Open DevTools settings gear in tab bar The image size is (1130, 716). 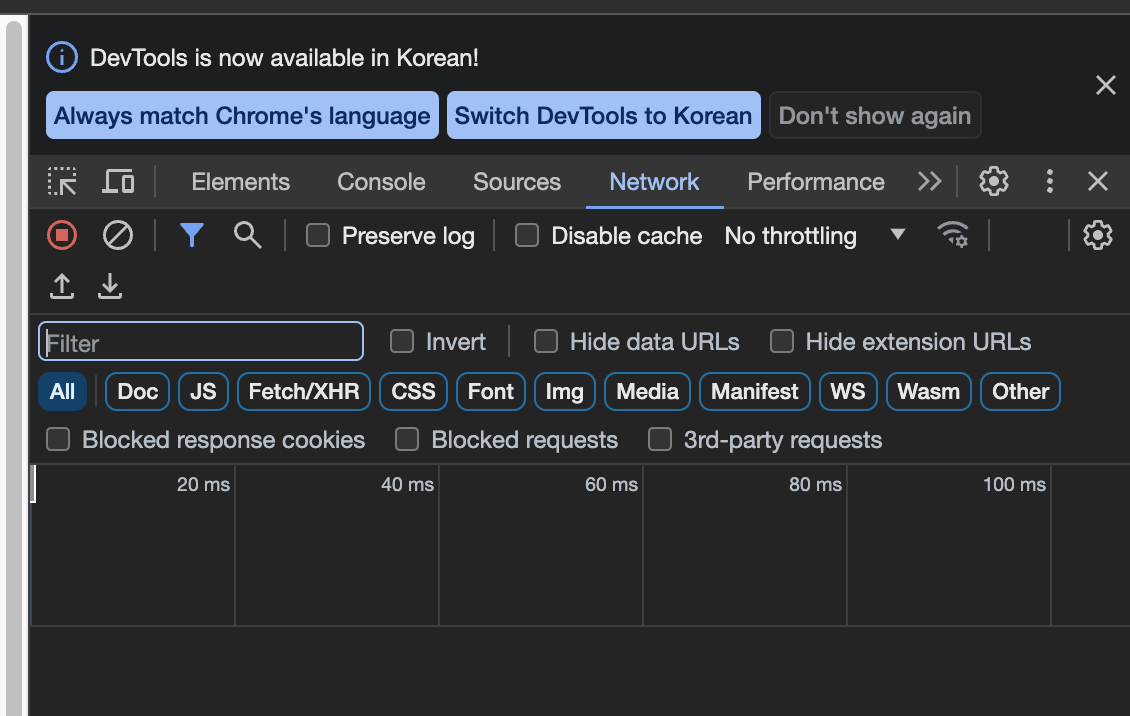[x=993, y=182]
